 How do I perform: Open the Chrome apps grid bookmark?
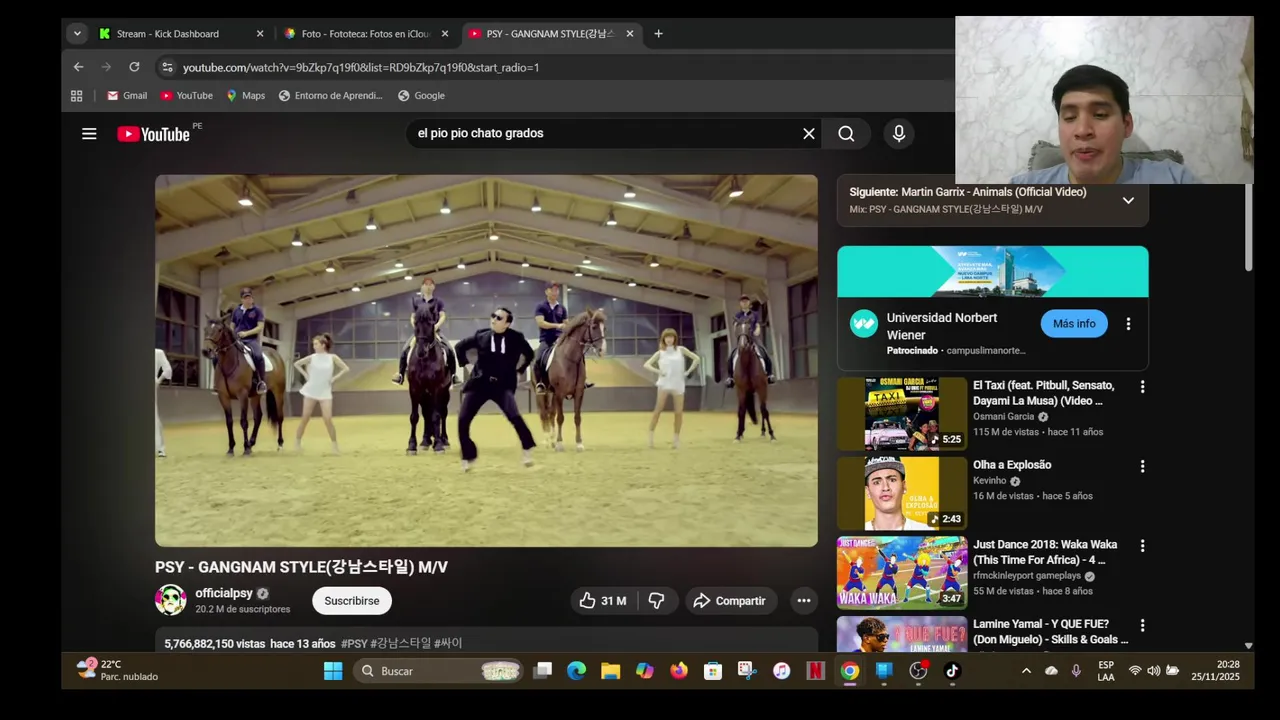76,96
